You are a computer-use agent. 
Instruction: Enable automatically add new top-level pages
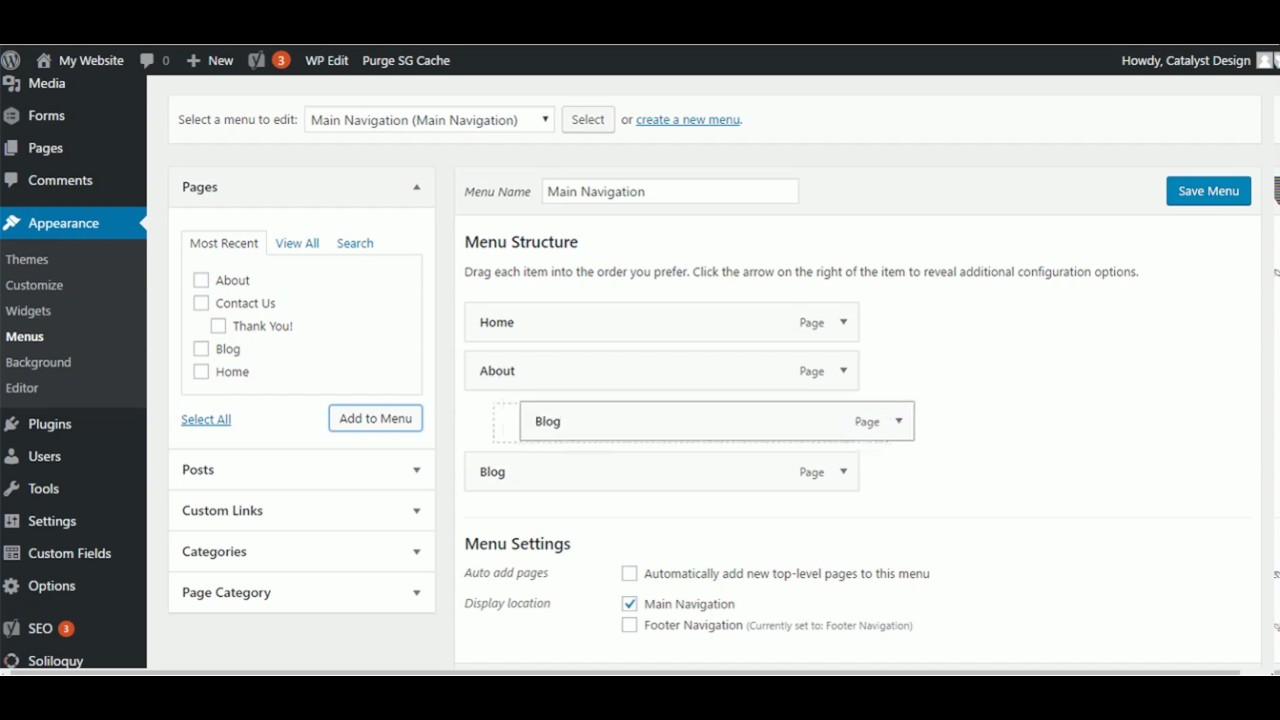(x=629, y=573)
